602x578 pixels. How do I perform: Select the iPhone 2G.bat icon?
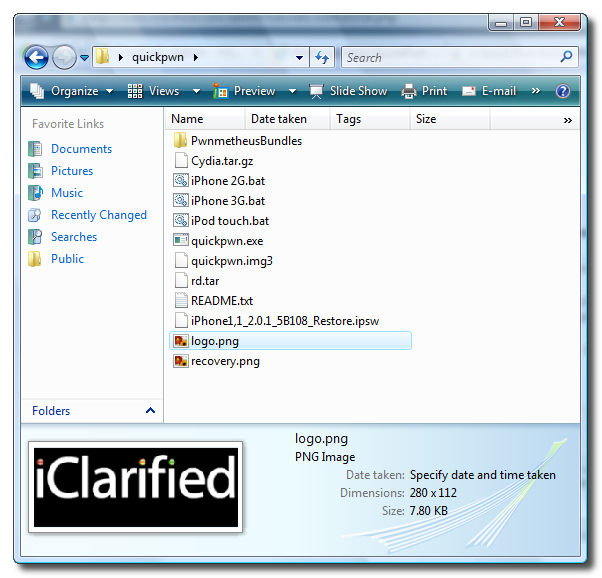(181, 181)
